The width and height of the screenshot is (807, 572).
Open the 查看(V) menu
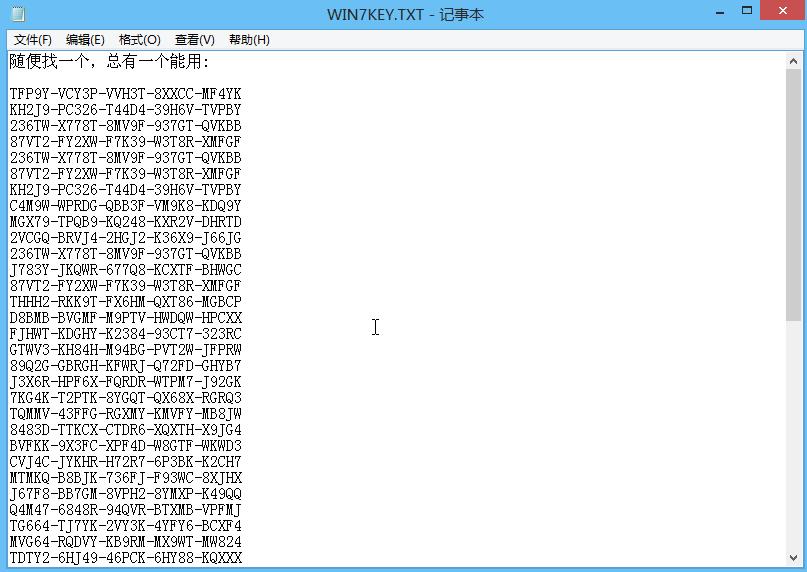[195, 40]
